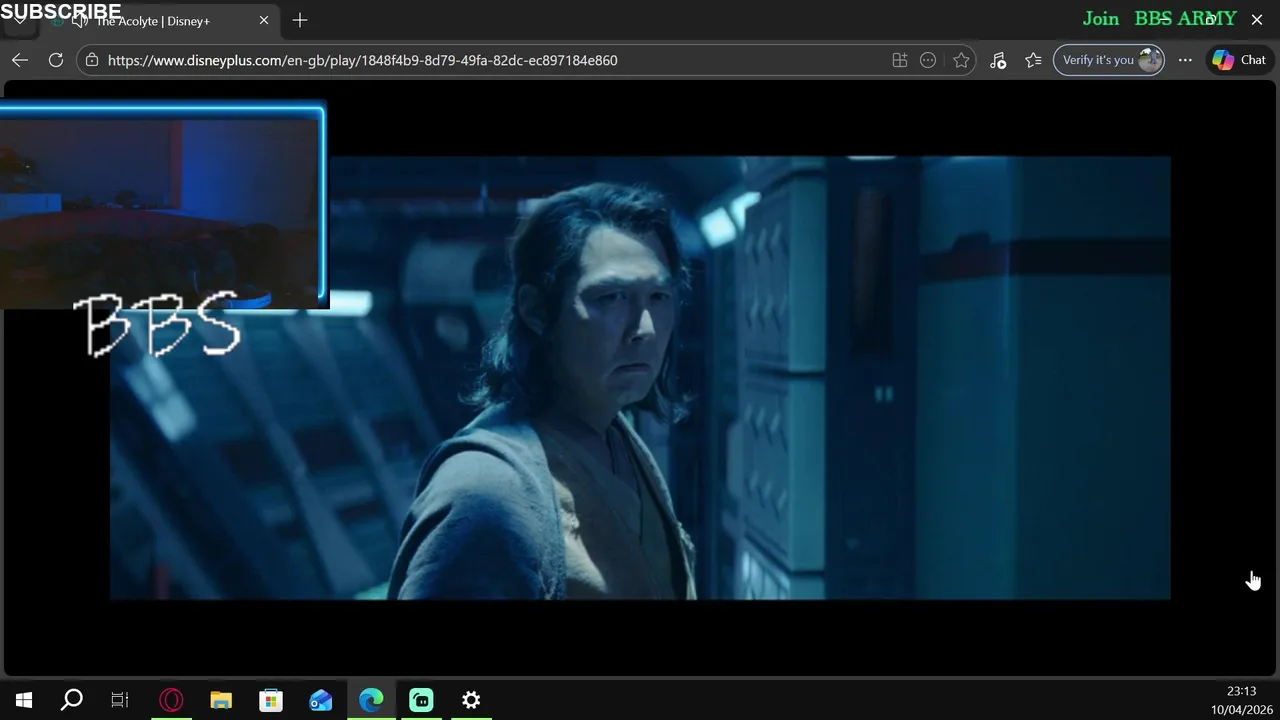Open the Favourites list icon
Image resolution: width=1280 pixels, height=720 pixels.
(x=1033, y=60)
